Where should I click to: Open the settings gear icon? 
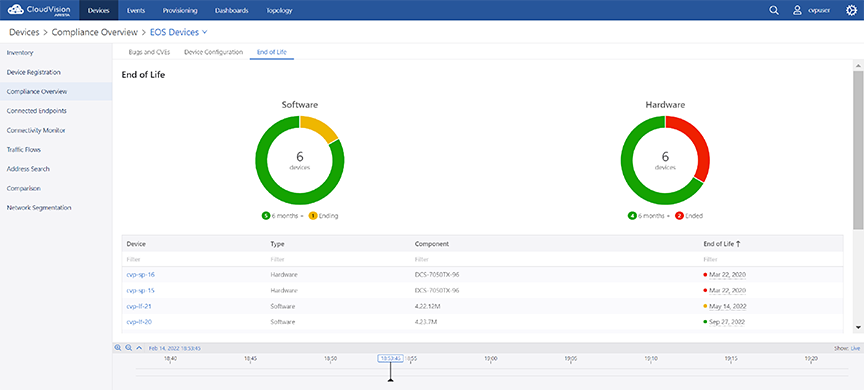851,10
